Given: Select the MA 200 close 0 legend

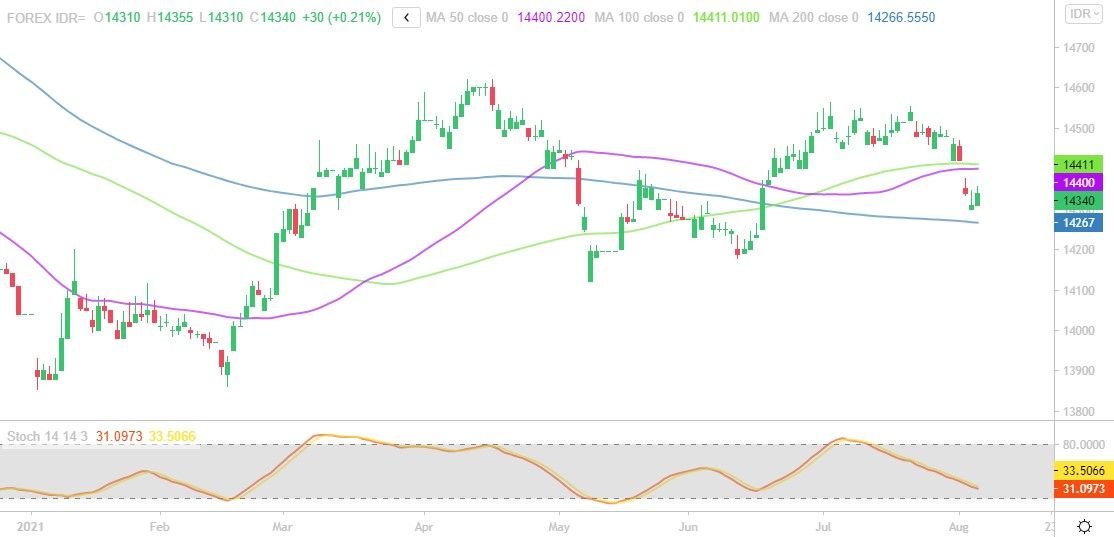Looking at the screenshot, I should coord(813,17).
